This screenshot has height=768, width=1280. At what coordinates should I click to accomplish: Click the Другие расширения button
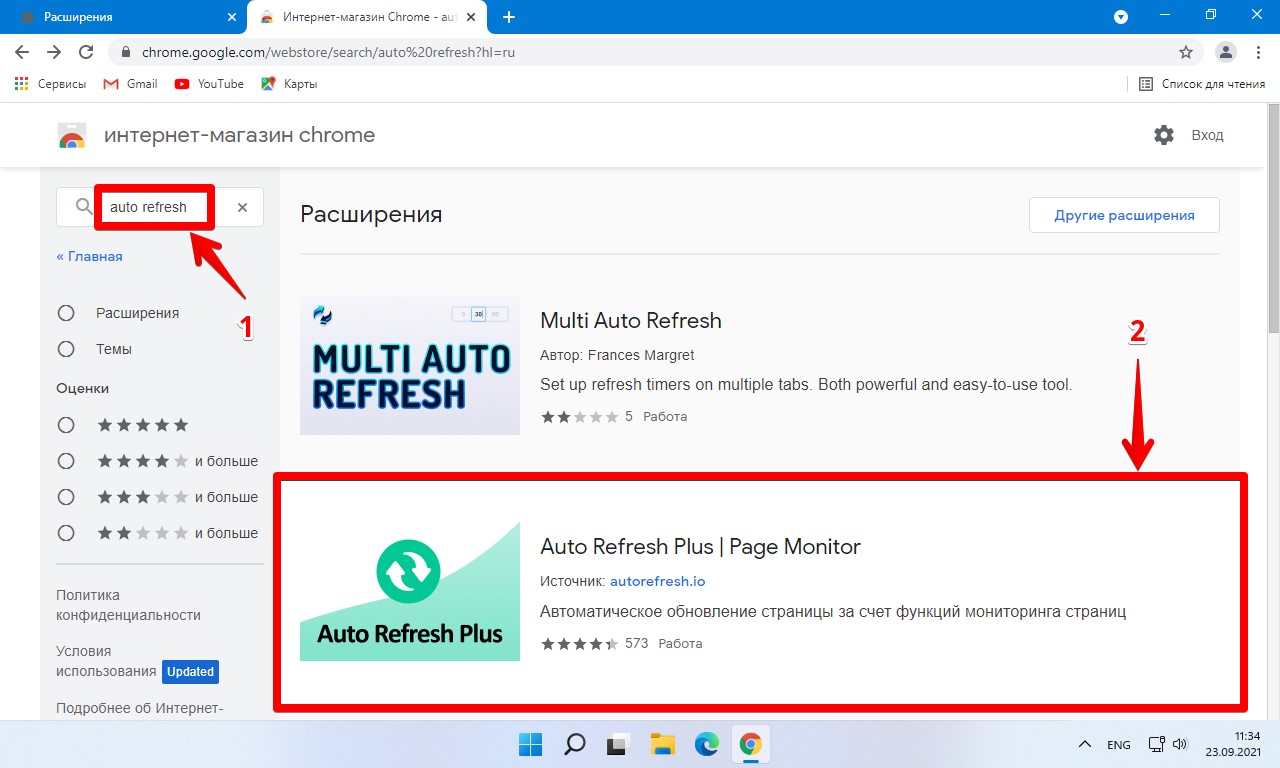pyautogui.click(x=1124, y=215)
